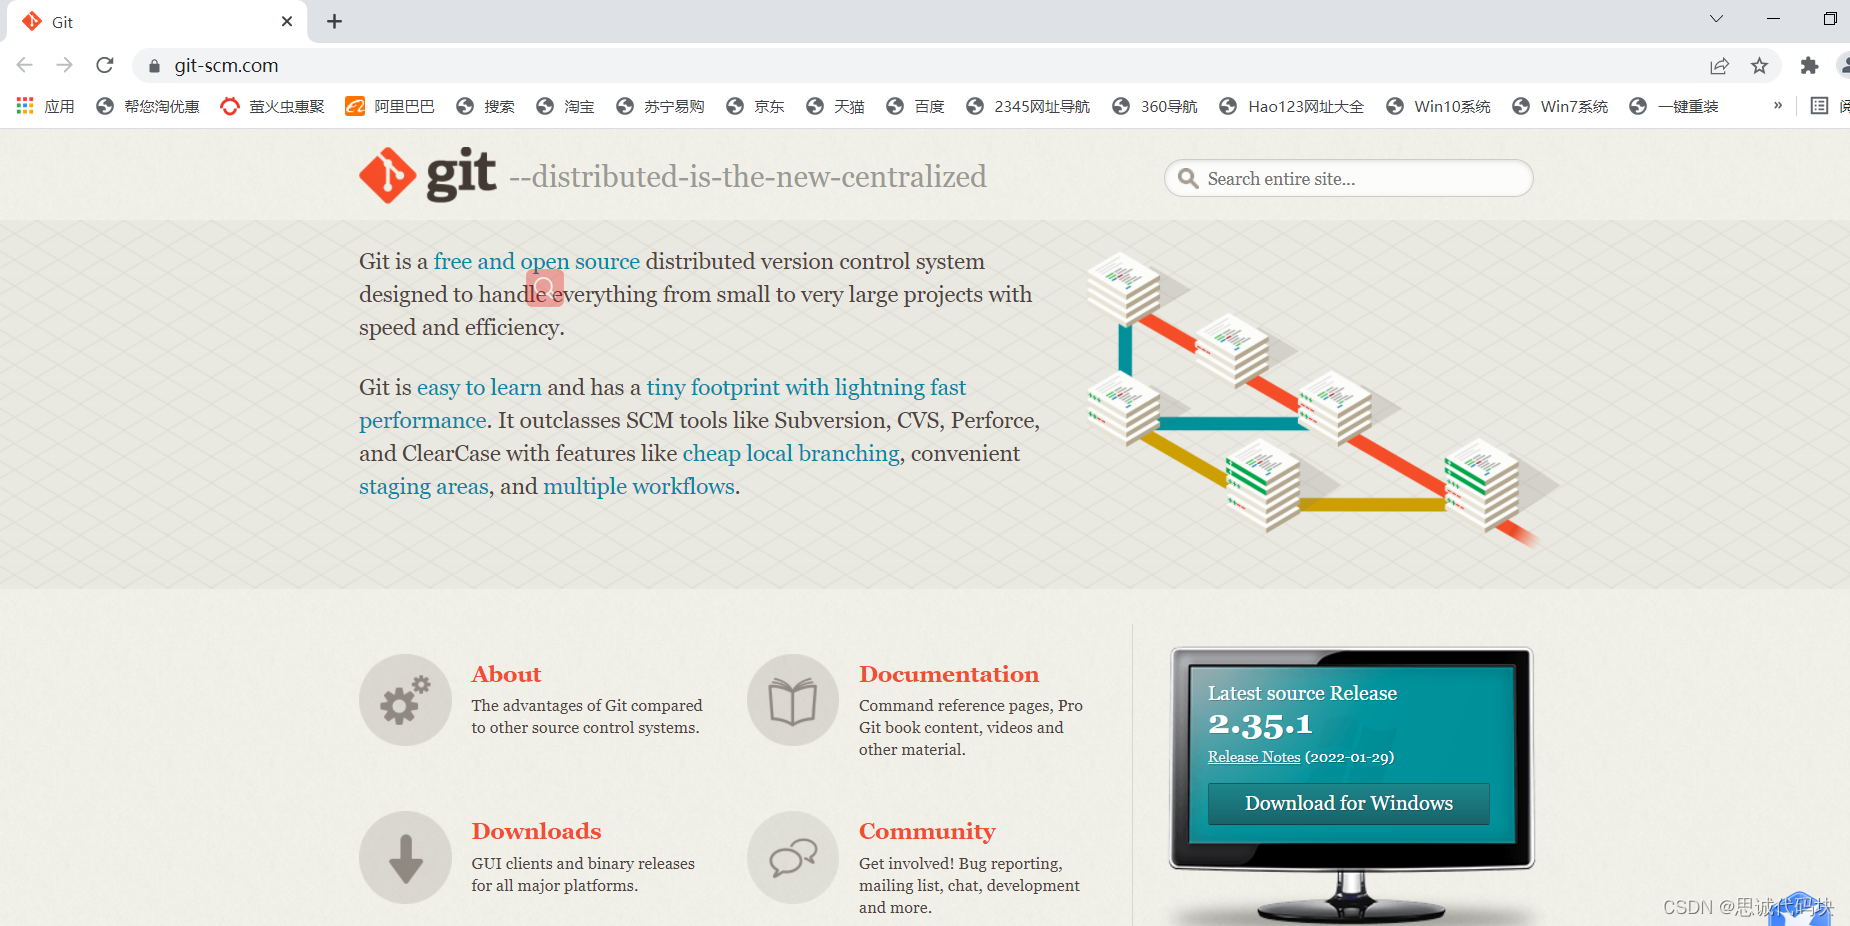1850x926 pixels.
Task: Open the 萤火虫惠聚 bookmark
Action: click(273, 106)
